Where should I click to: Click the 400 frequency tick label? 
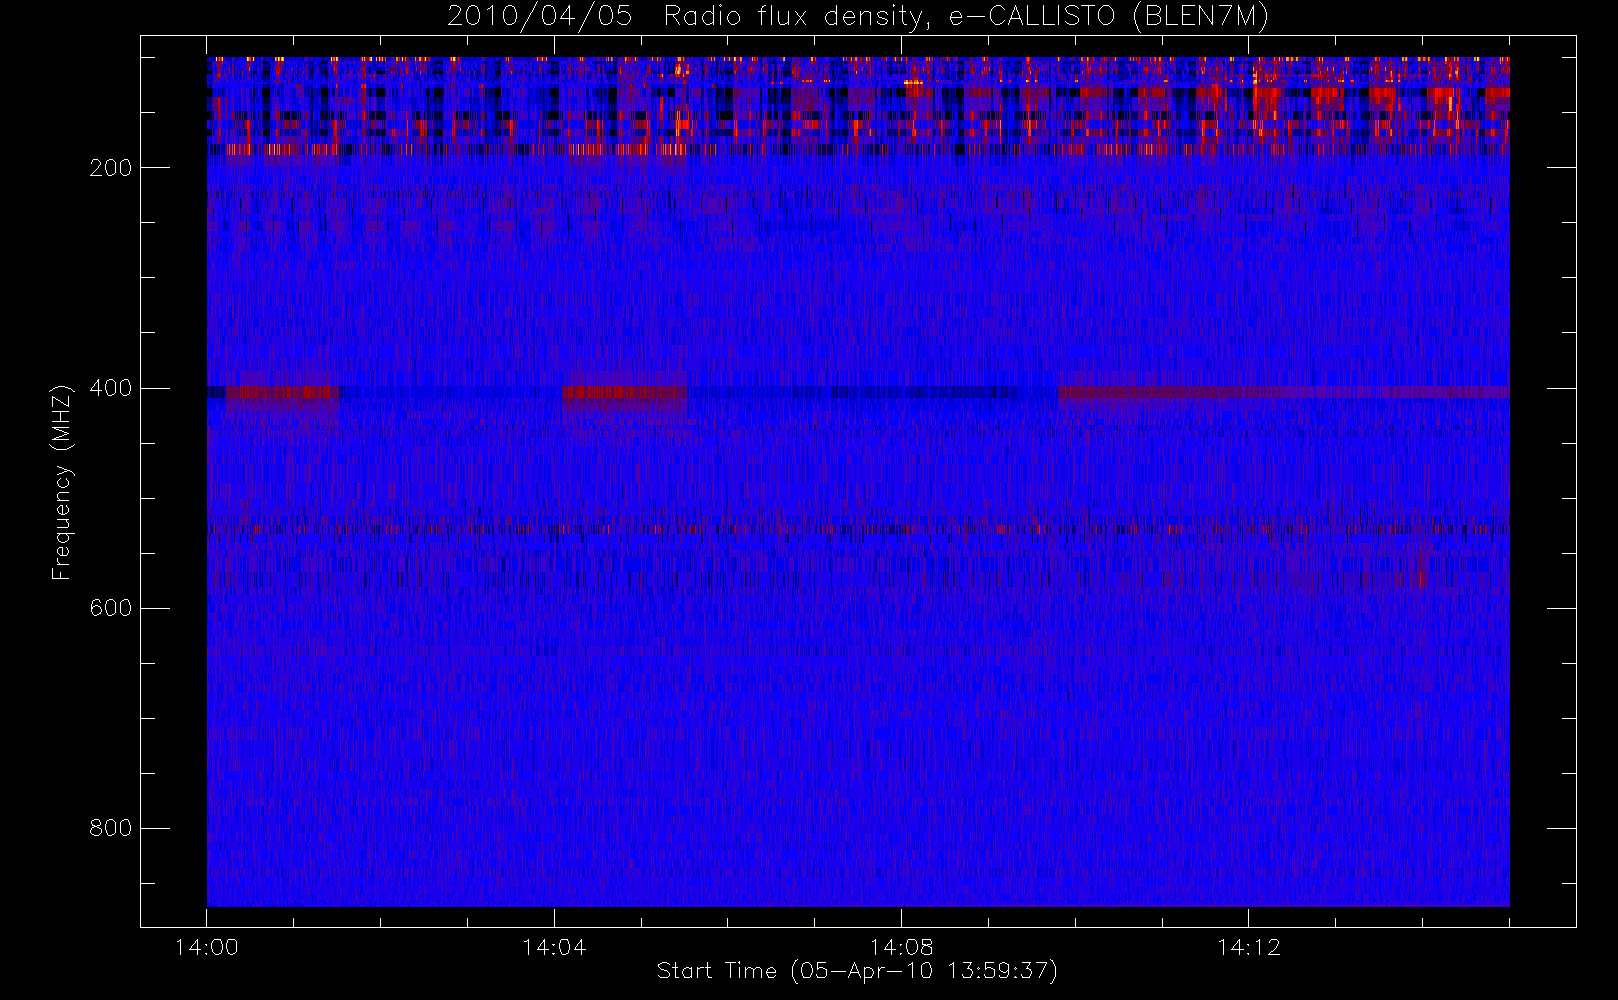tap(111, 388)
